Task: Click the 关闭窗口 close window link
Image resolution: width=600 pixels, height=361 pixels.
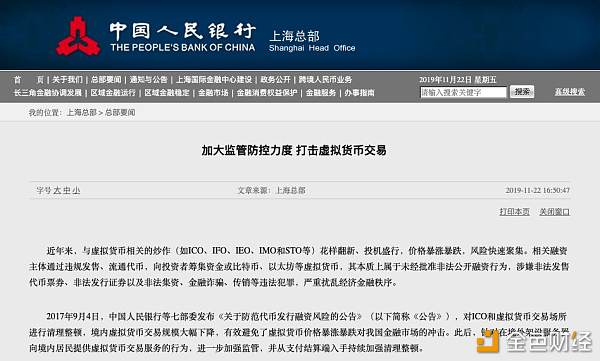Action: coord(554,212)
